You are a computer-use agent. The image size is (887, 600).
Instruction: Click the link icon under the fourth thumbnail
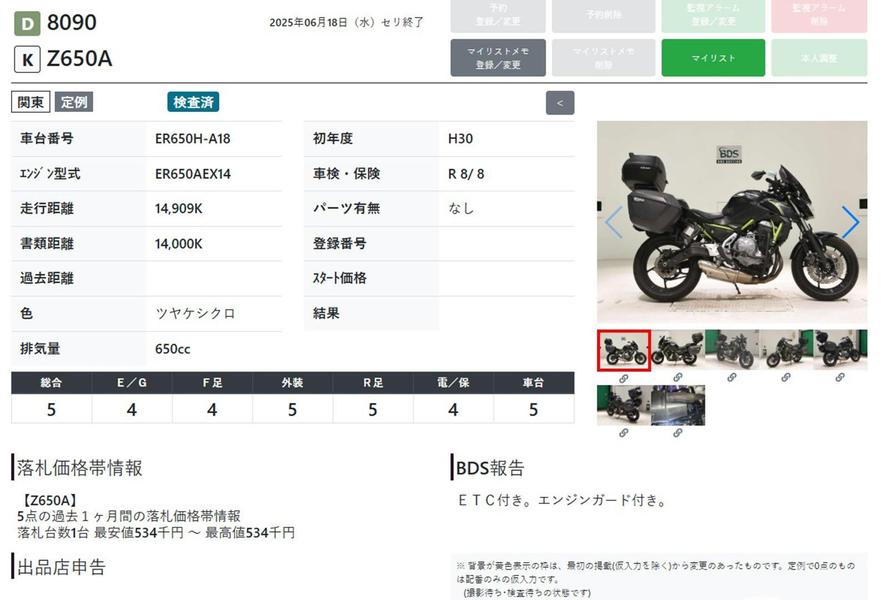click(785, 378)
